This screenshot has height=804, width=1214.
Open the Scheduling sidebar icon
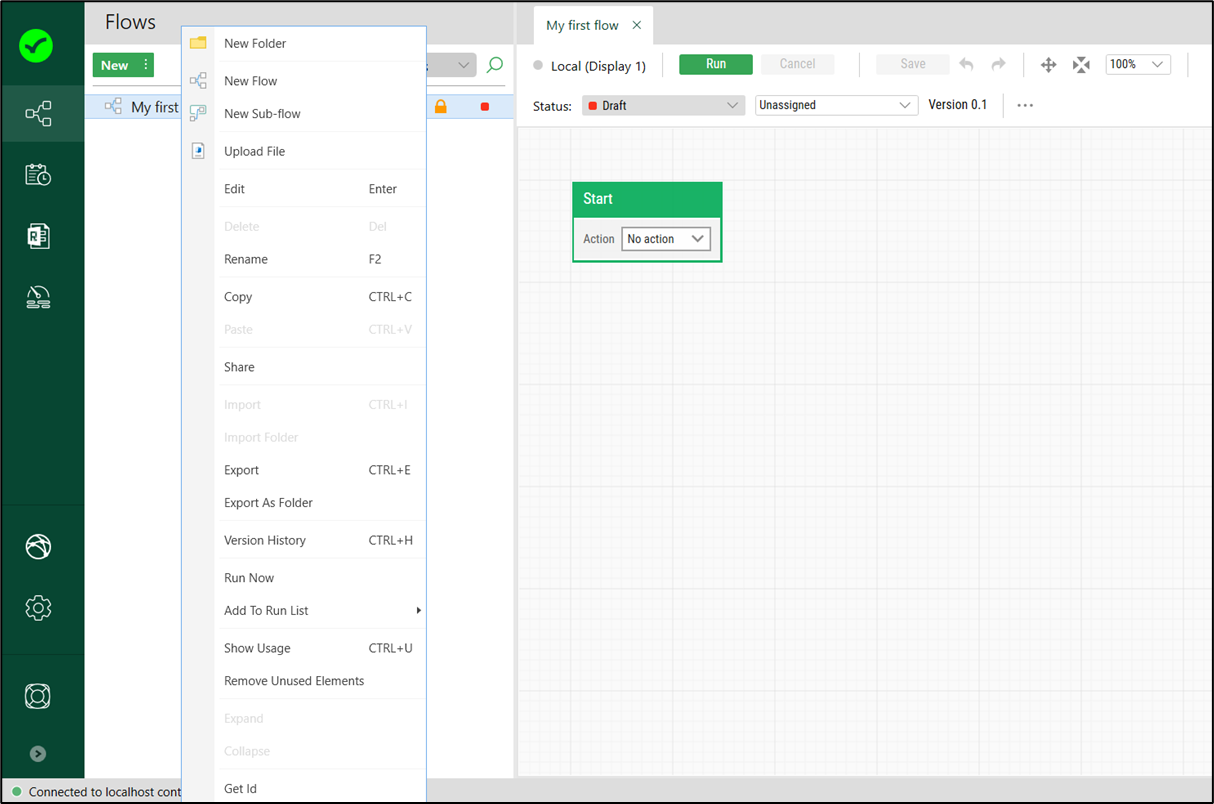40,173
